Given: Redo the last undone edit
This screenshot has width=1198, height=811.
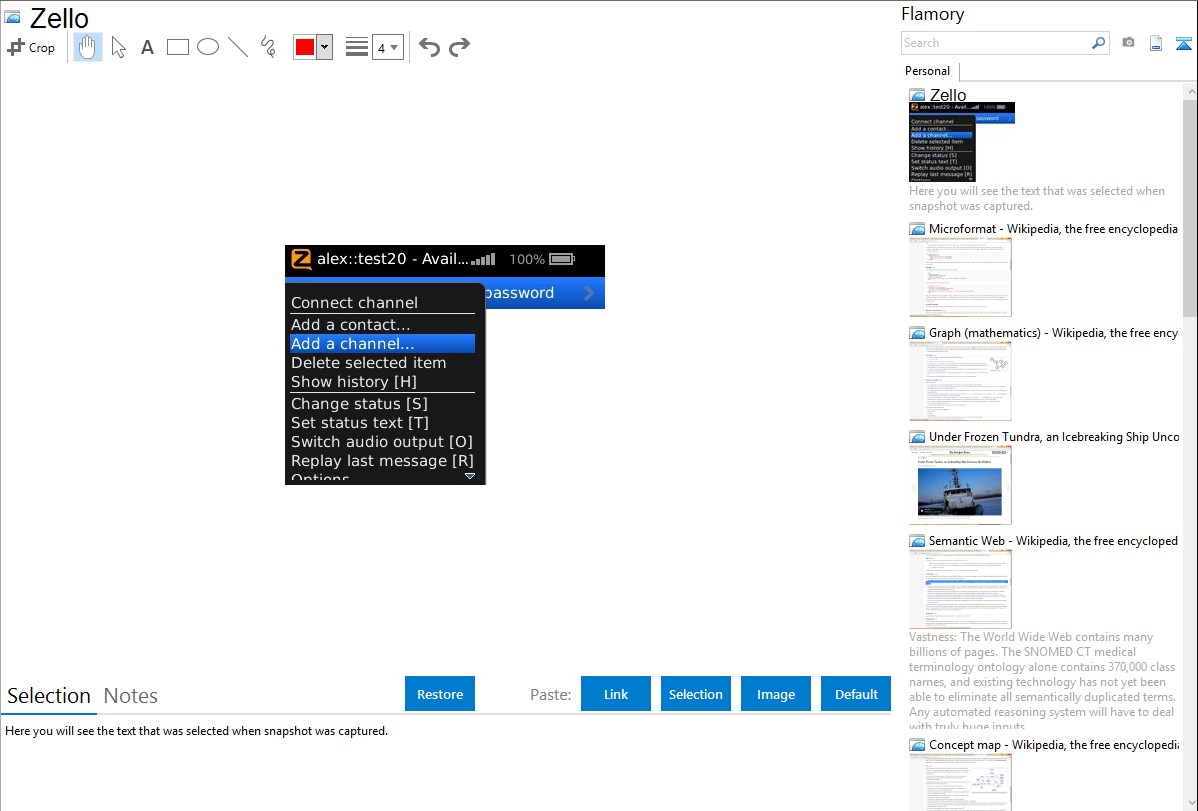Looking at the screenshot, I should 459,47.
